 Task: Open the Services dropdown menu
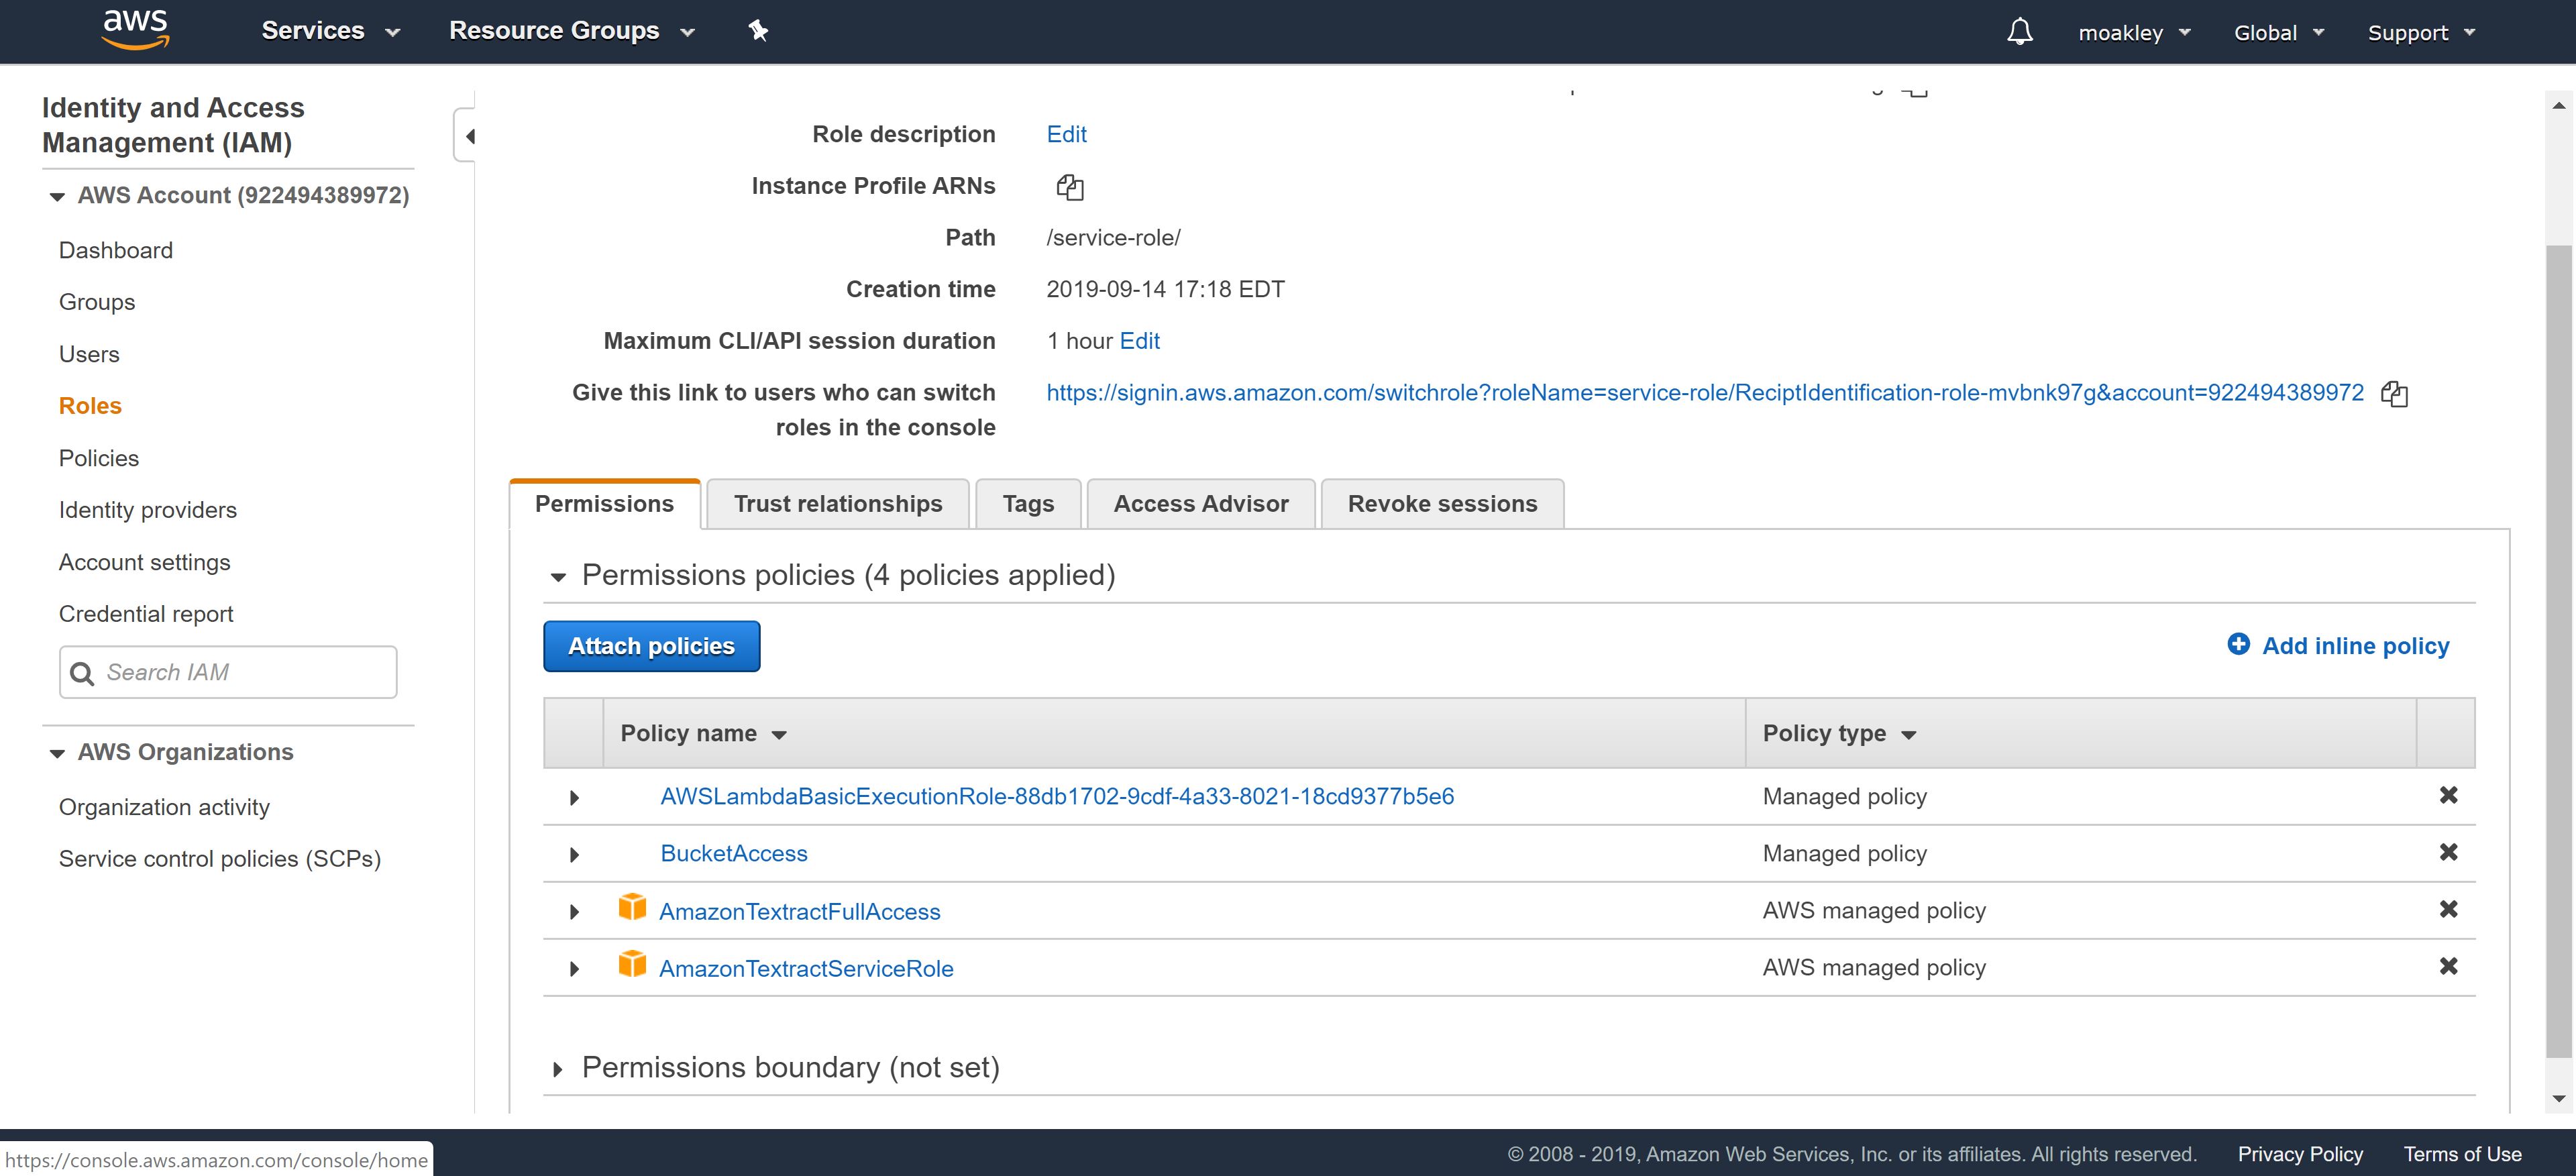click(330, 31)
